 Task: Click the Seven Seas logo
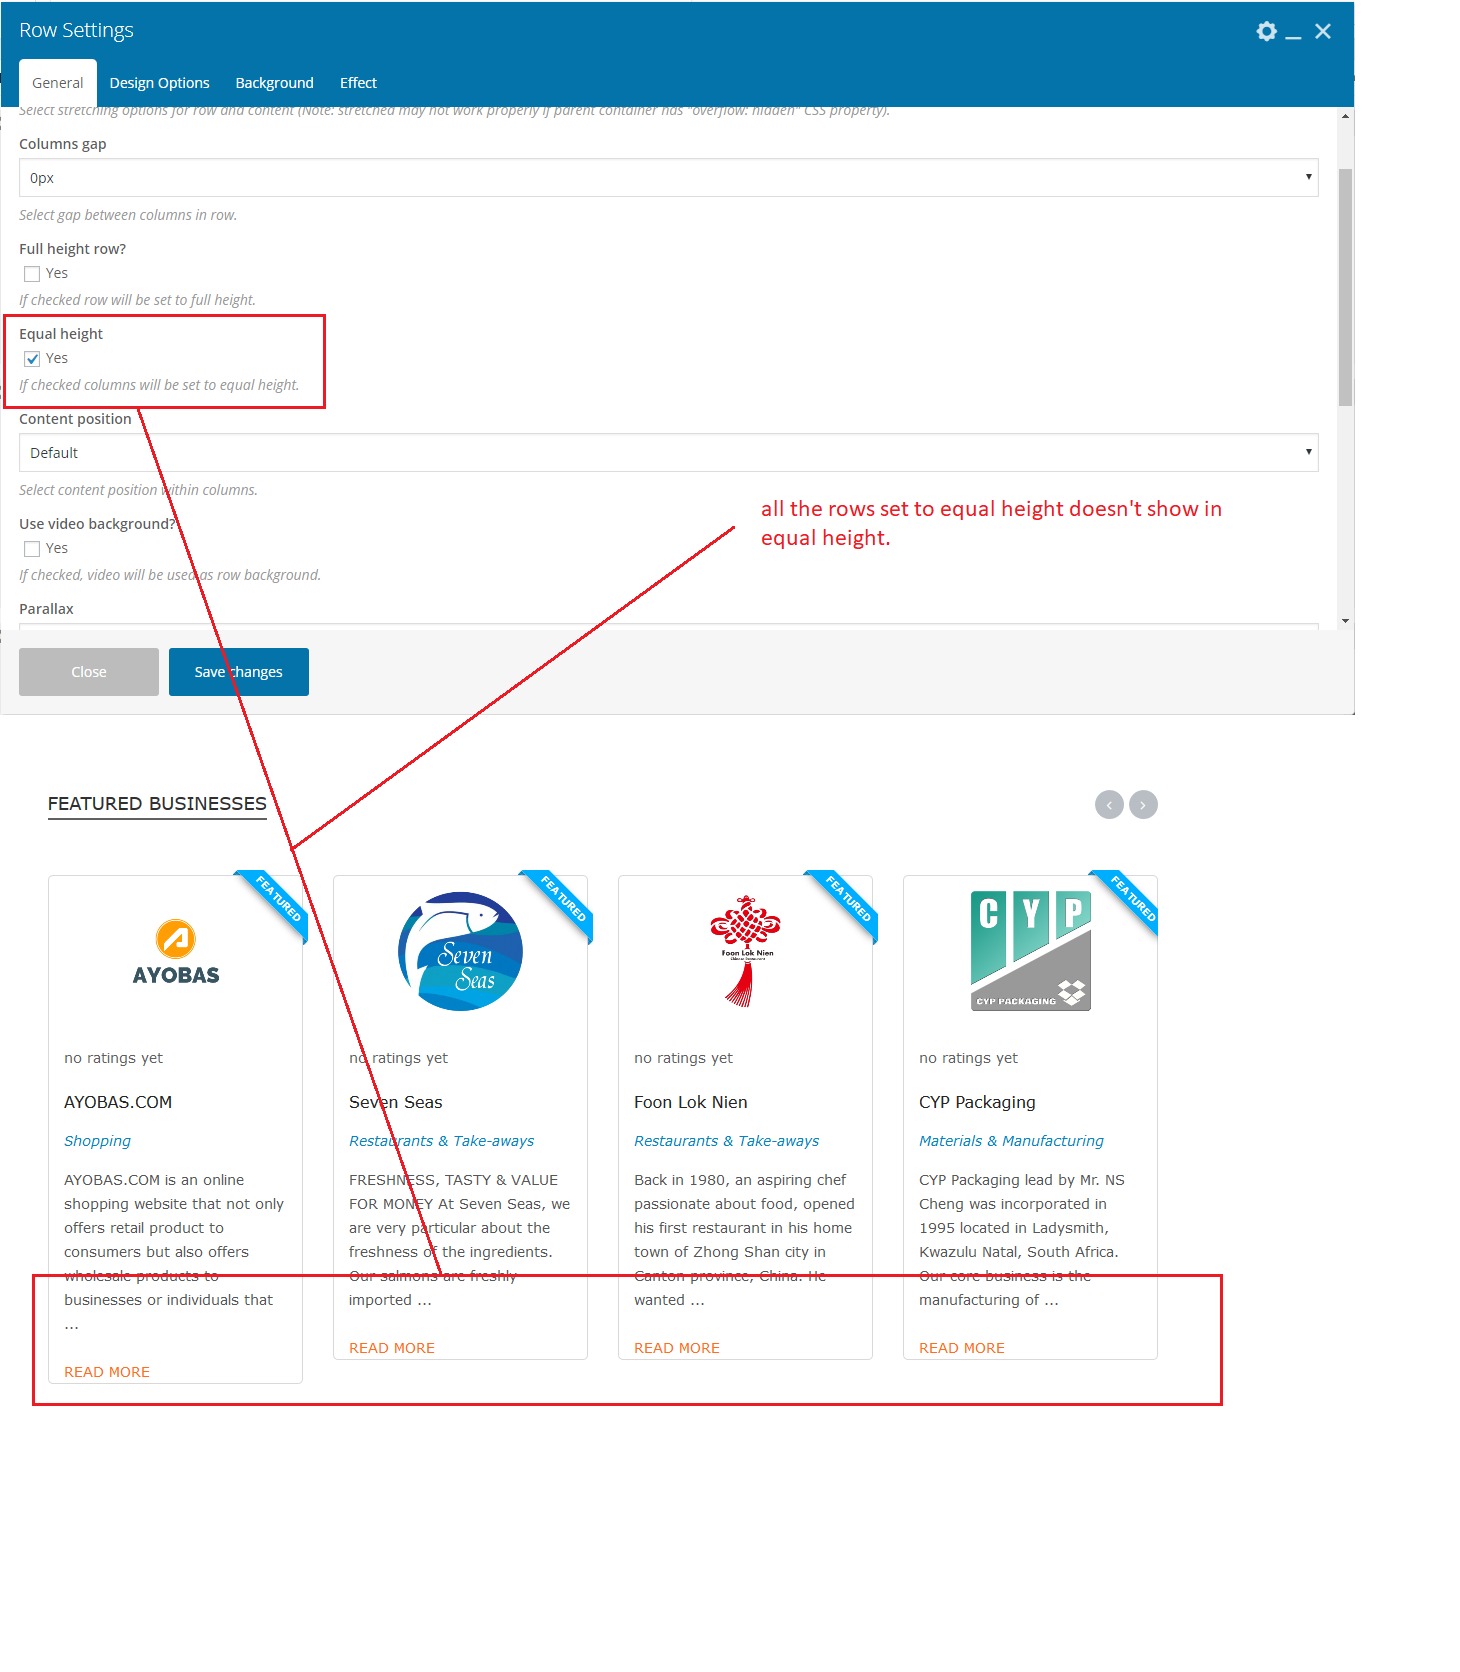pyautogui.click(x=460, y=951)
